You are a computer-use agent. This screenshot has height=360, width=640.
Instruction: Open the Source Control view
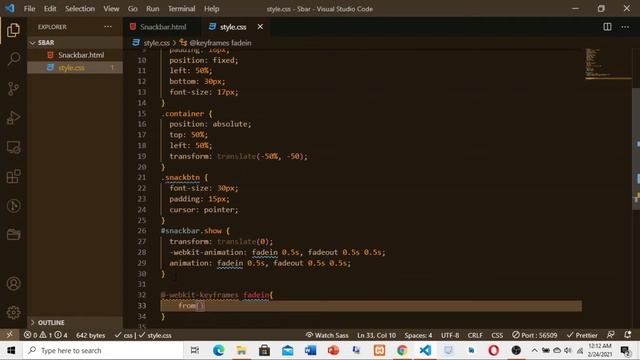point(13,89)
